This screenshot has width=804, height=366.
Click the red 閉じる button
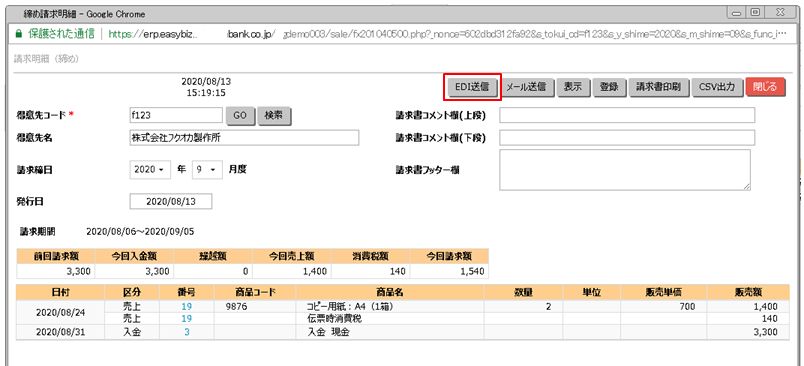pyautogui.click(x=766, y=87)
